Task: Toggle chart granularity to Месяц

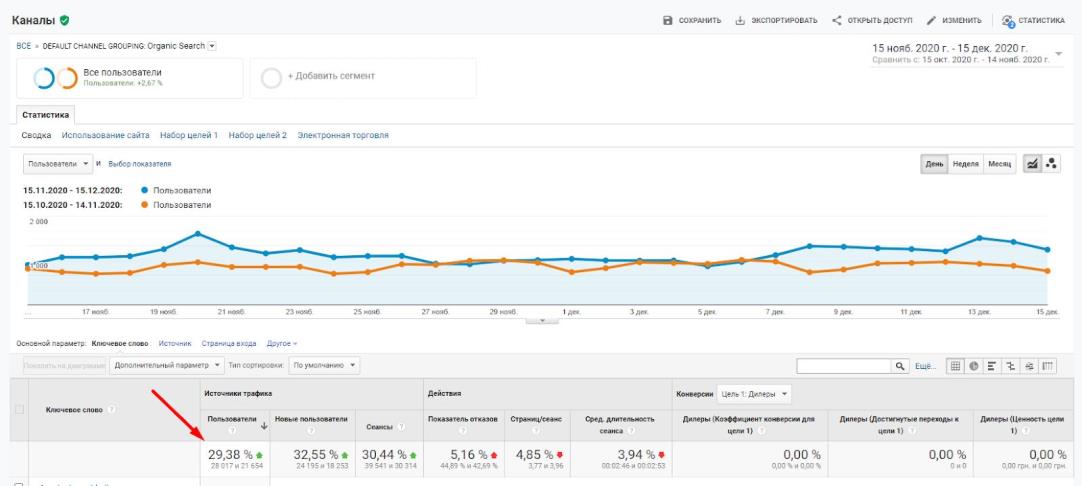Action: click(x=999, y=164)
